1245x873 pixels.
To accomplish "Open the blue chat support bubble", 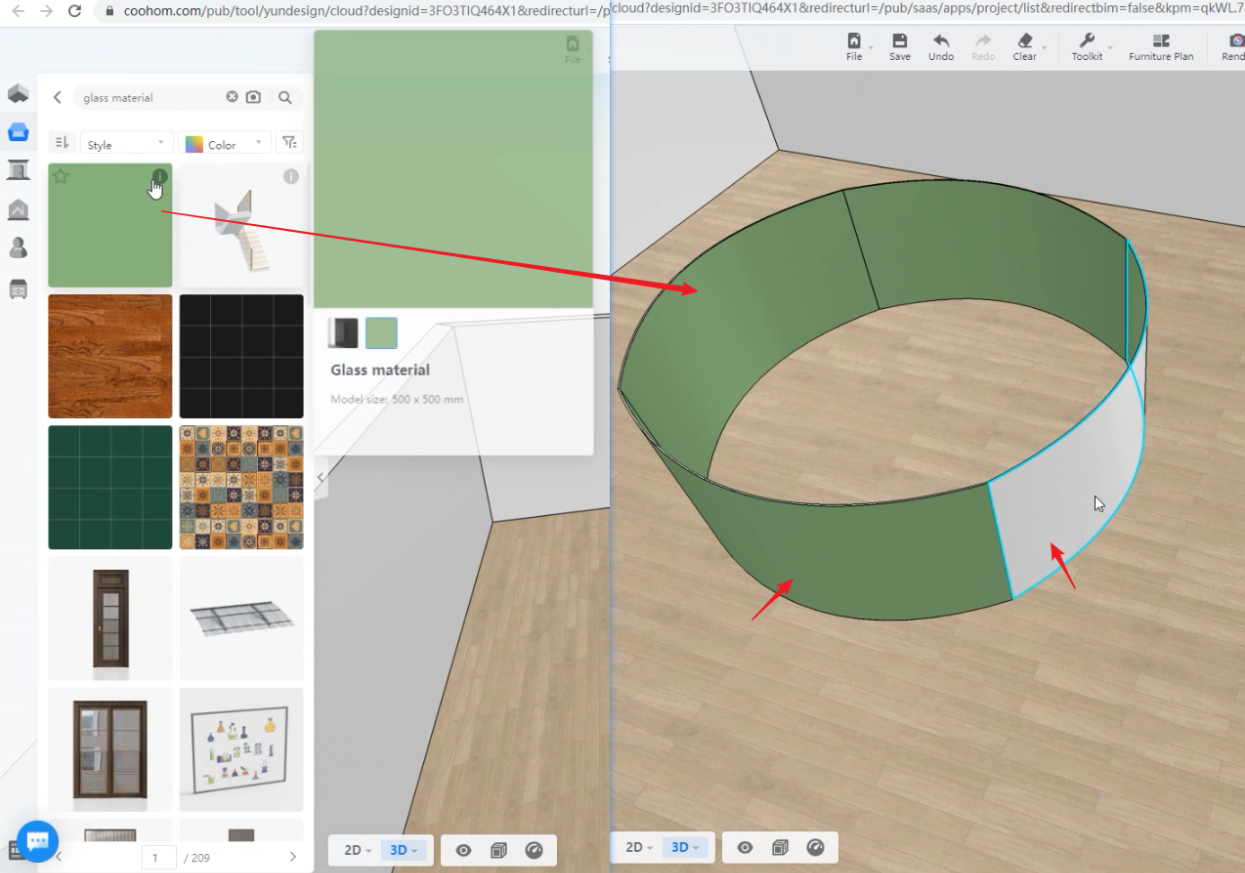I will [37, 841].
